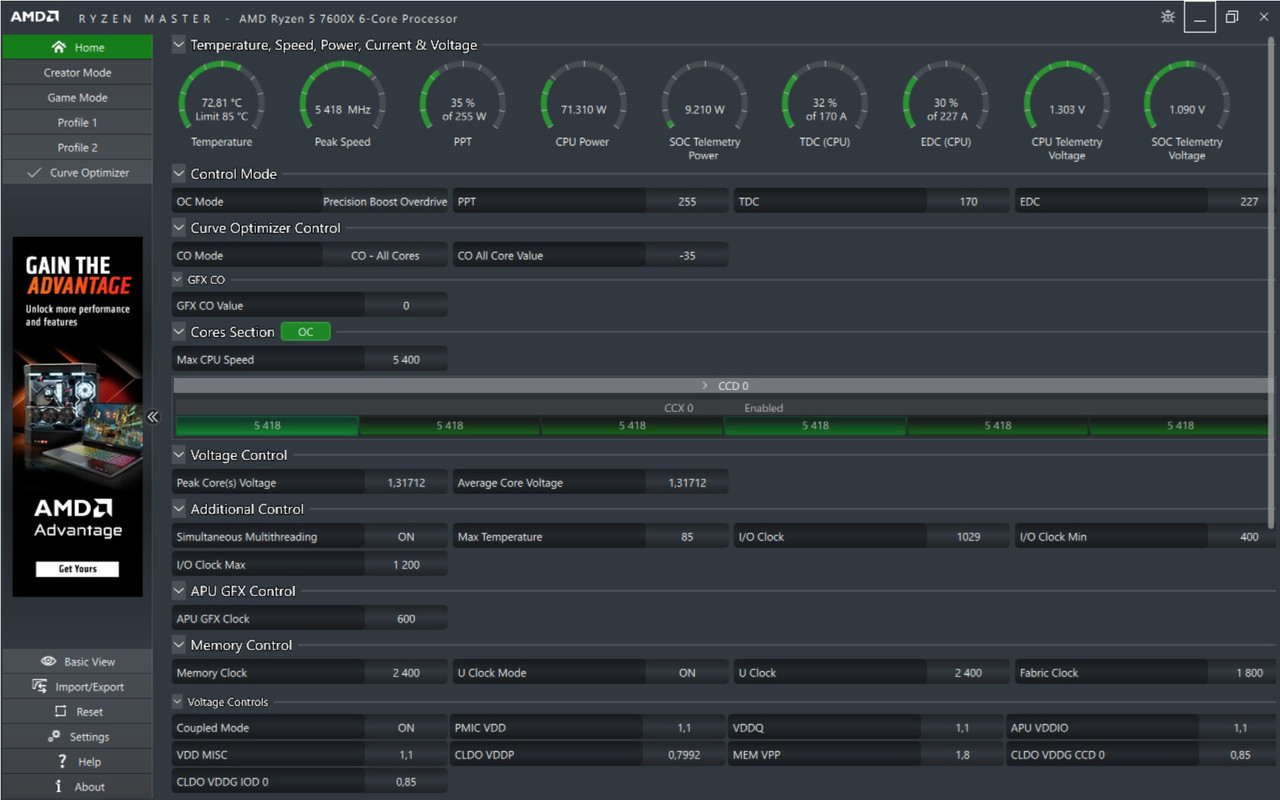Image resolution: width=1280 pixels, height=800 pixels.
Task: Click the fourth core 5 418 bar
Action: pos(815,426)
